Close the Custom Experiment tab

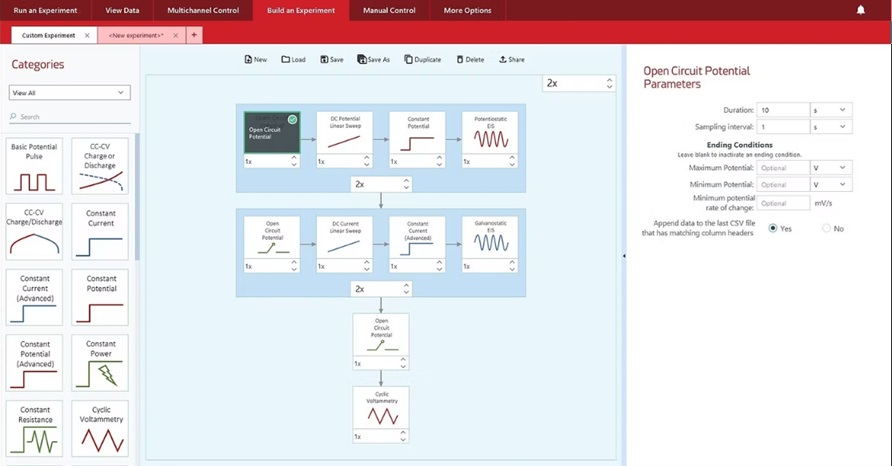(x=87, y=35)
